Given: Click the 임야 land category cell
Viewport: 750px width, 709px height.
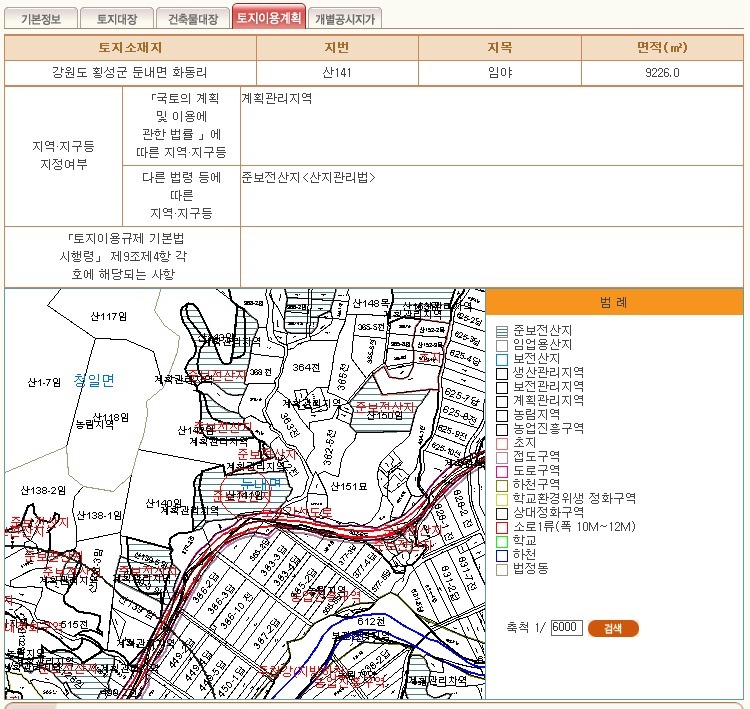Looking at the screenshot, I should click(x=500, y=73).
